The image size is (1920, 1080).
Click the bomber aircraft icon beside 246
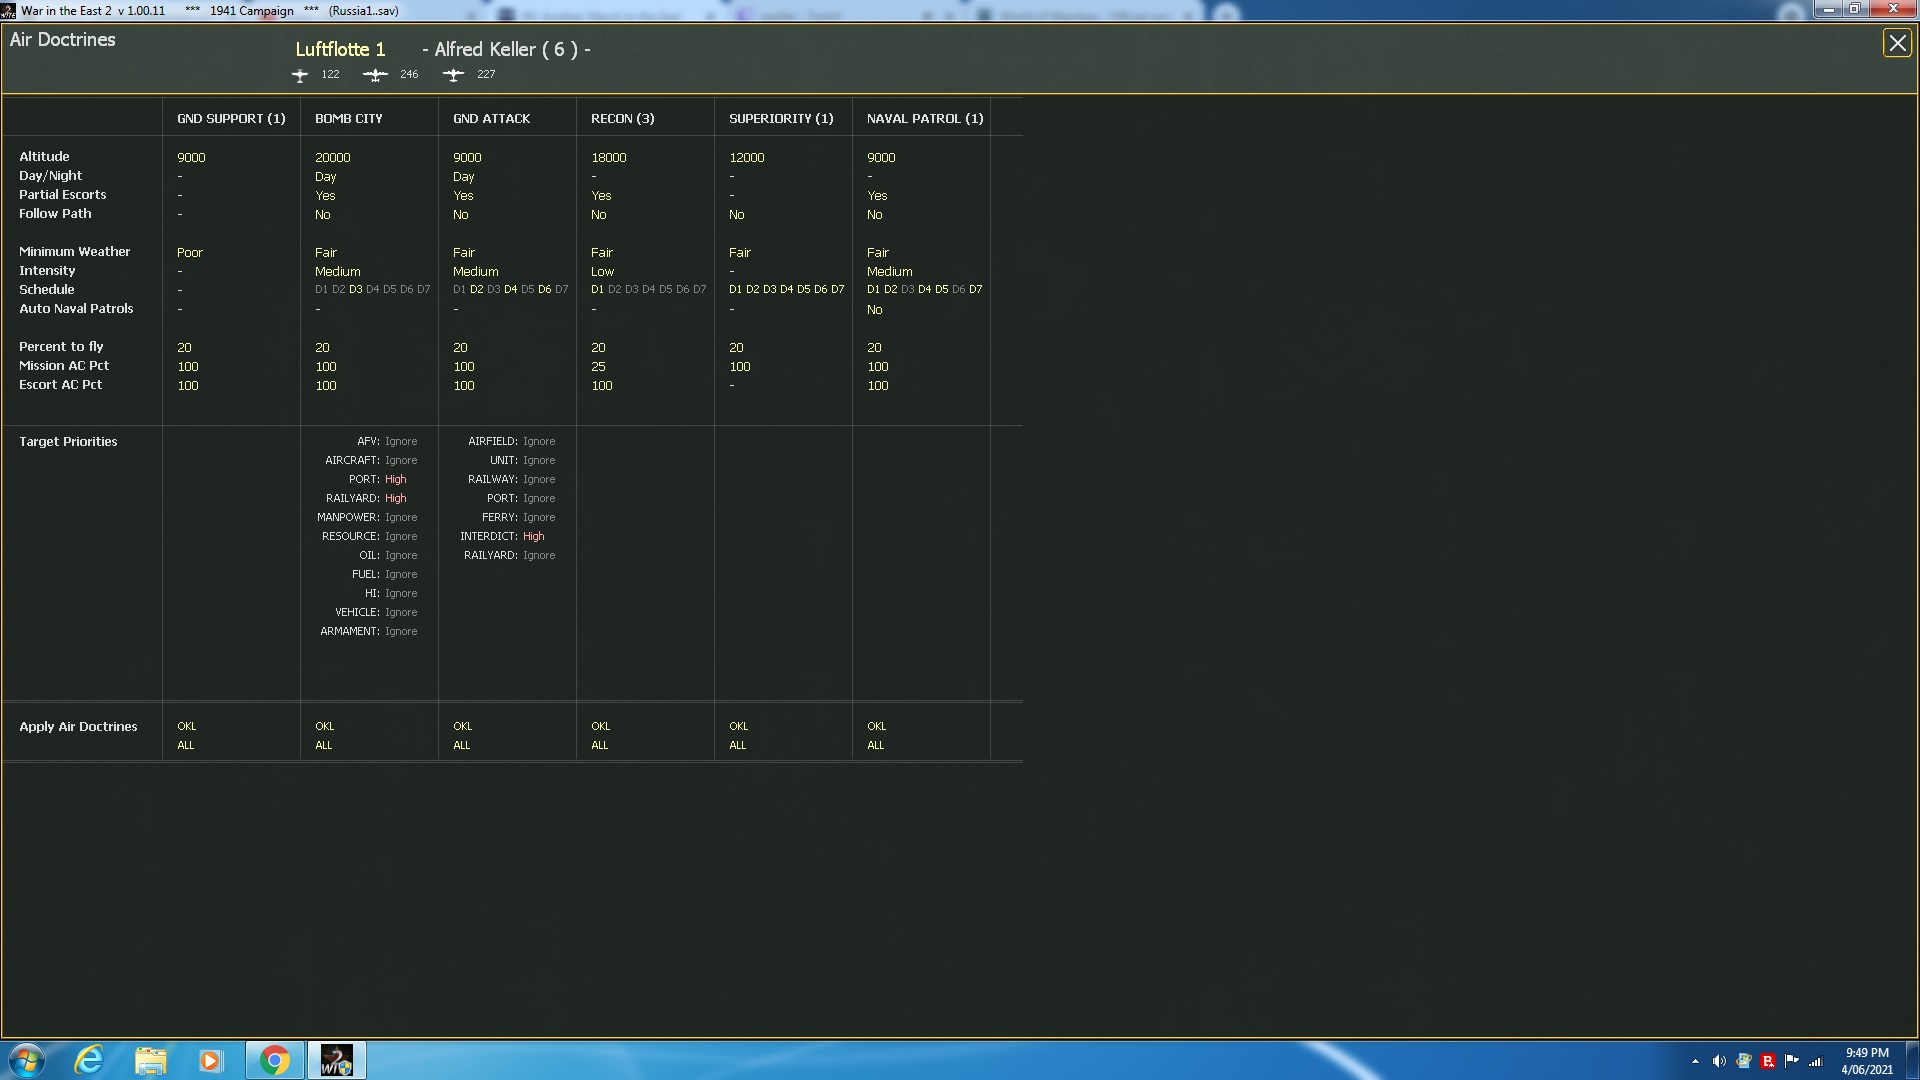375,75
